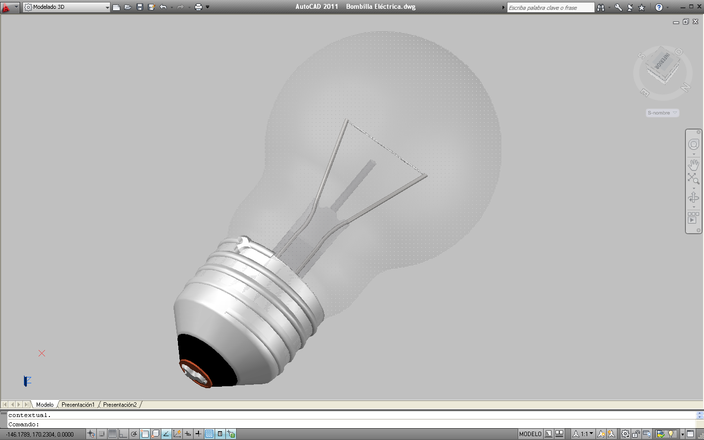Toggle Grid Display in status bar
Viewport: 704px width, 440px height.
(x=112, y=434)
